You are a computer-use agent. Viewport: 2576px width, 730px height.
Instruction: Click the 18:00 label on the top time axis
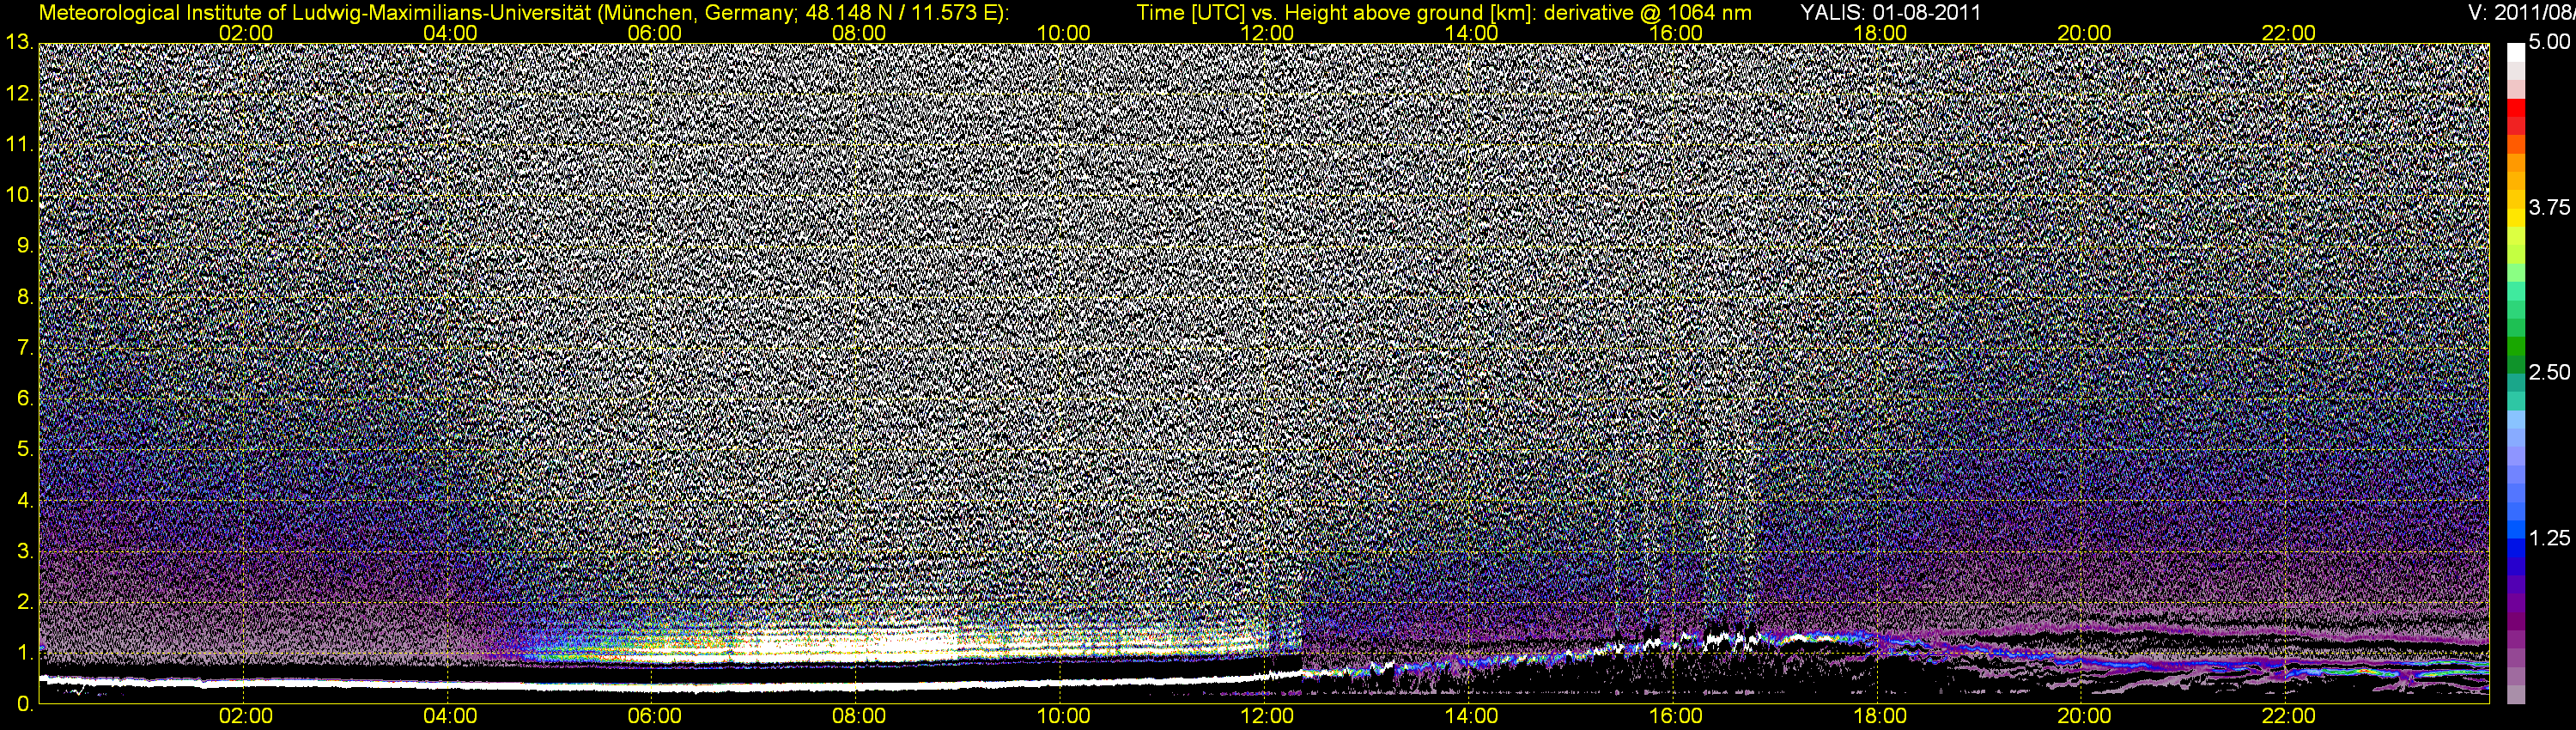[x=1880, y=33]
